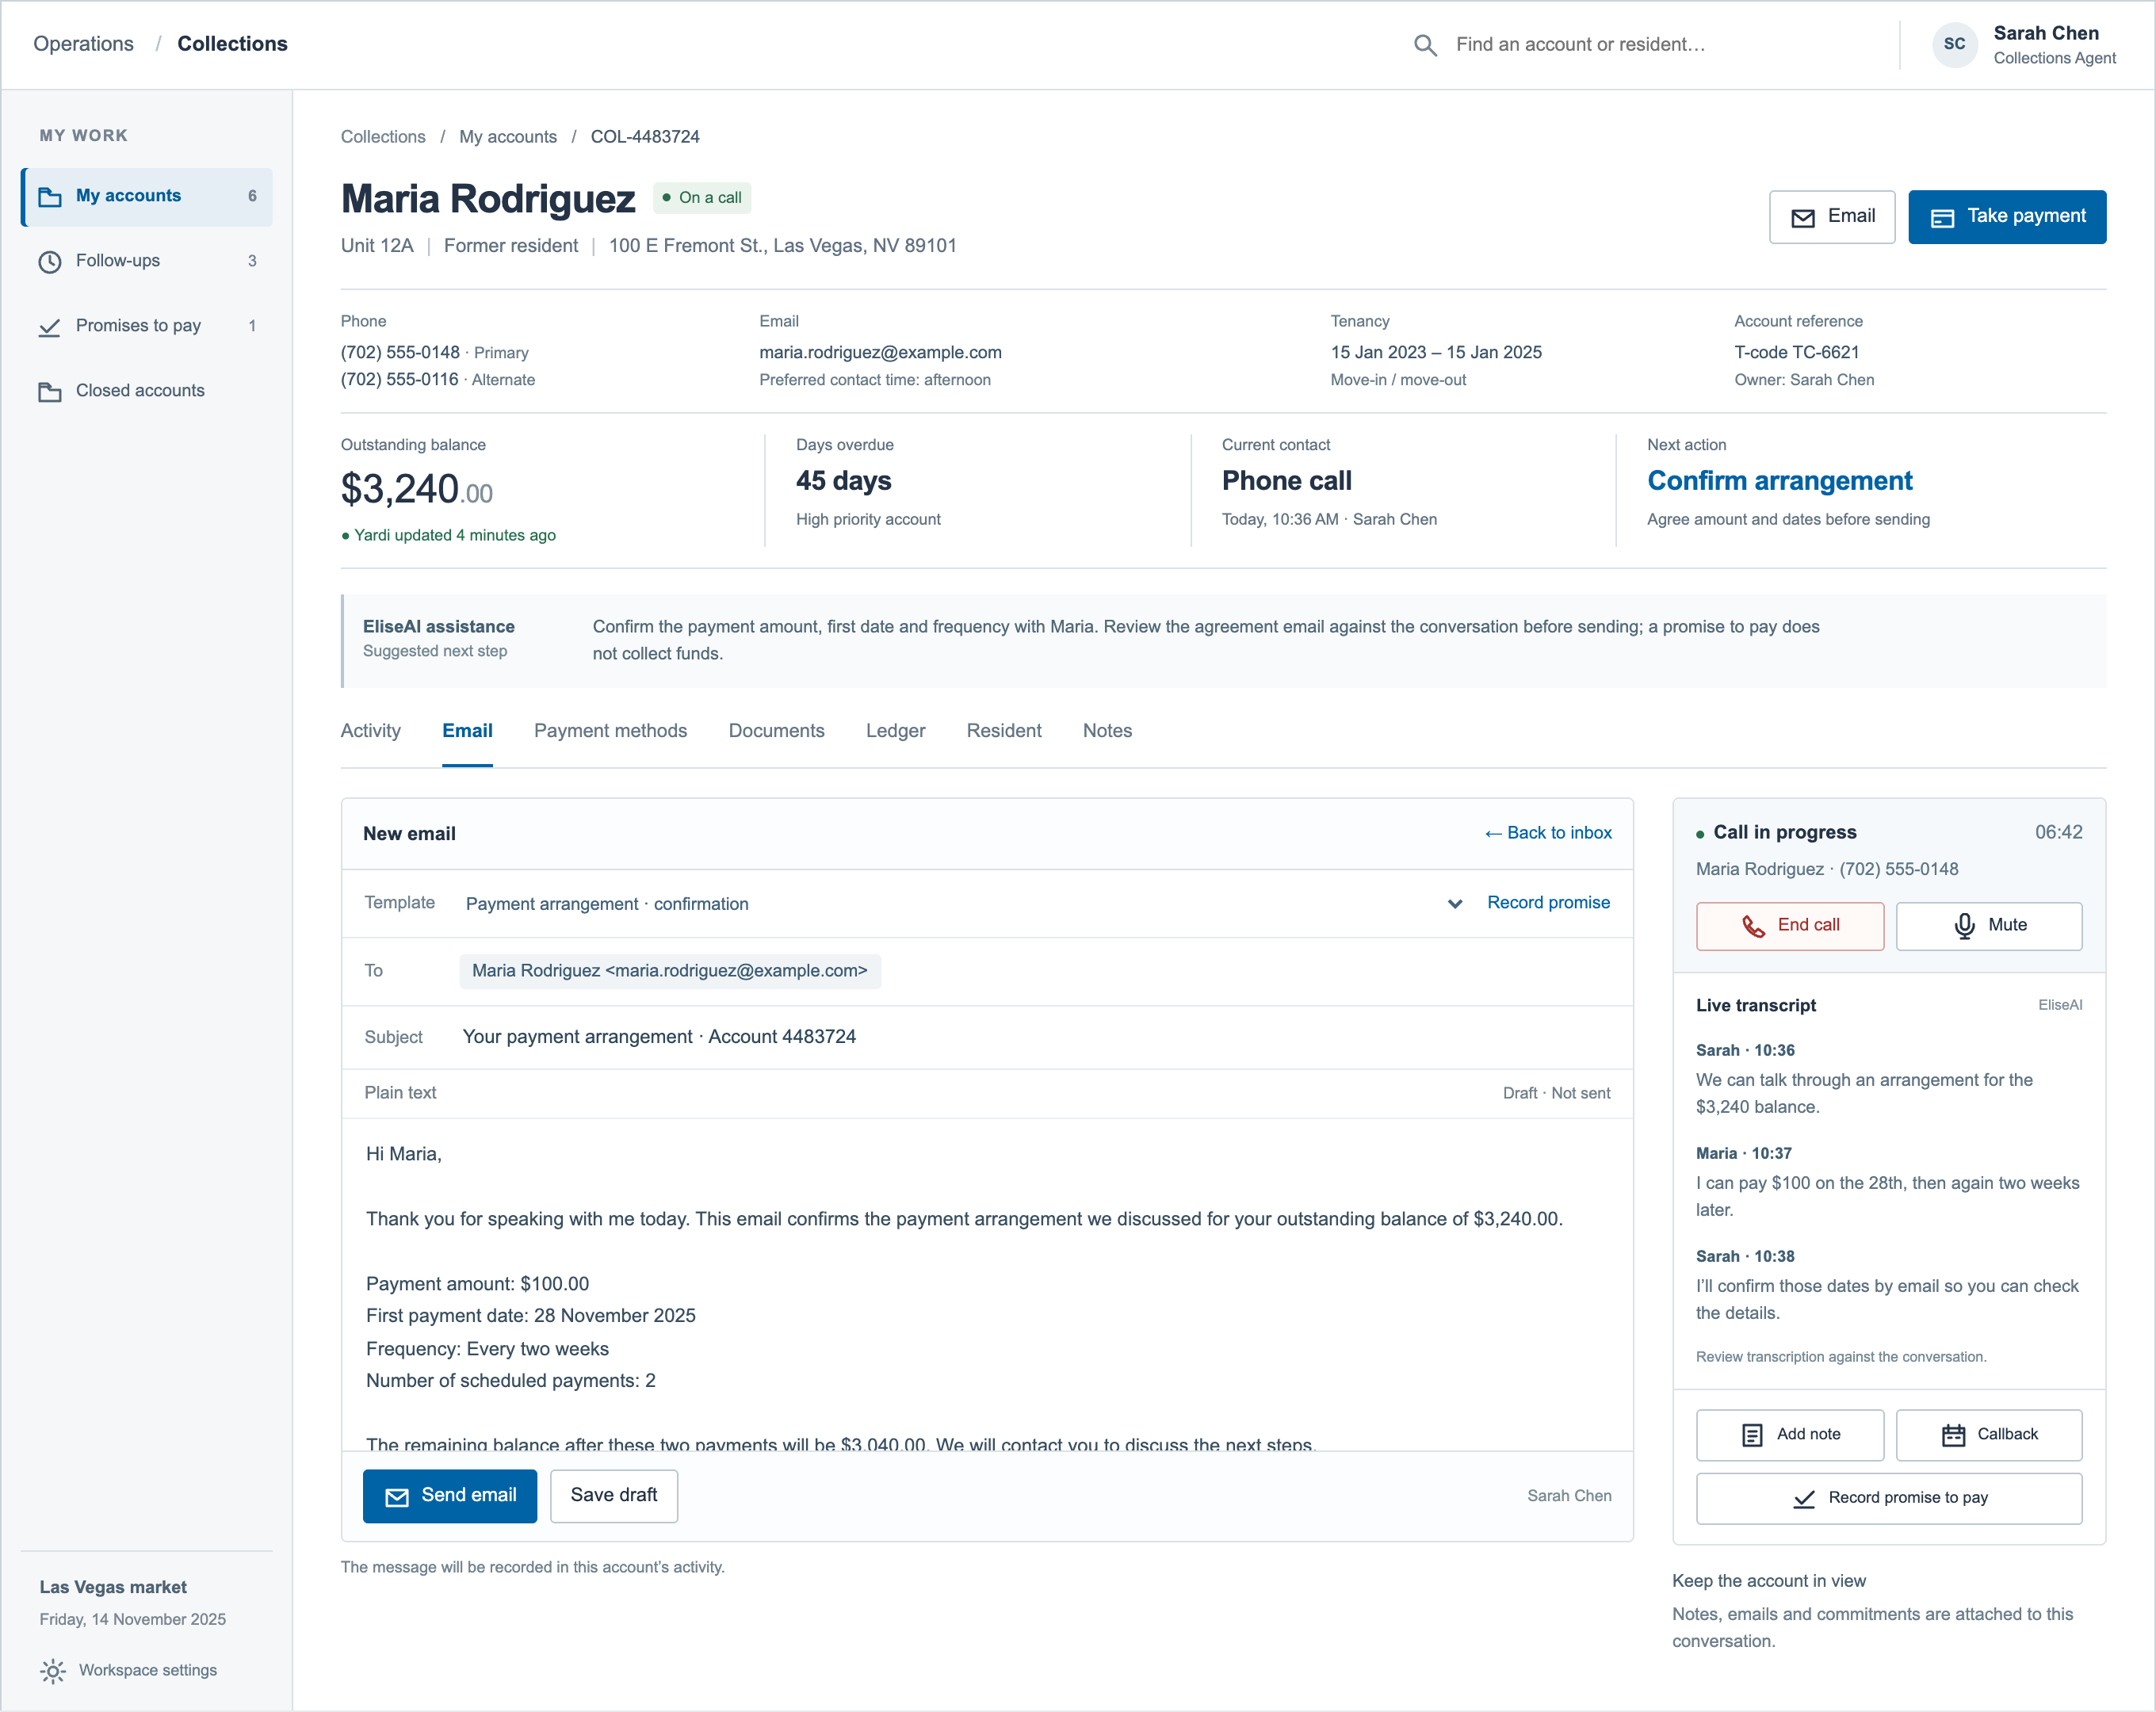Click the checkmark icon on Record promise to pay
This screenshot has width=2156, height=1712.
(1804, 1499)
